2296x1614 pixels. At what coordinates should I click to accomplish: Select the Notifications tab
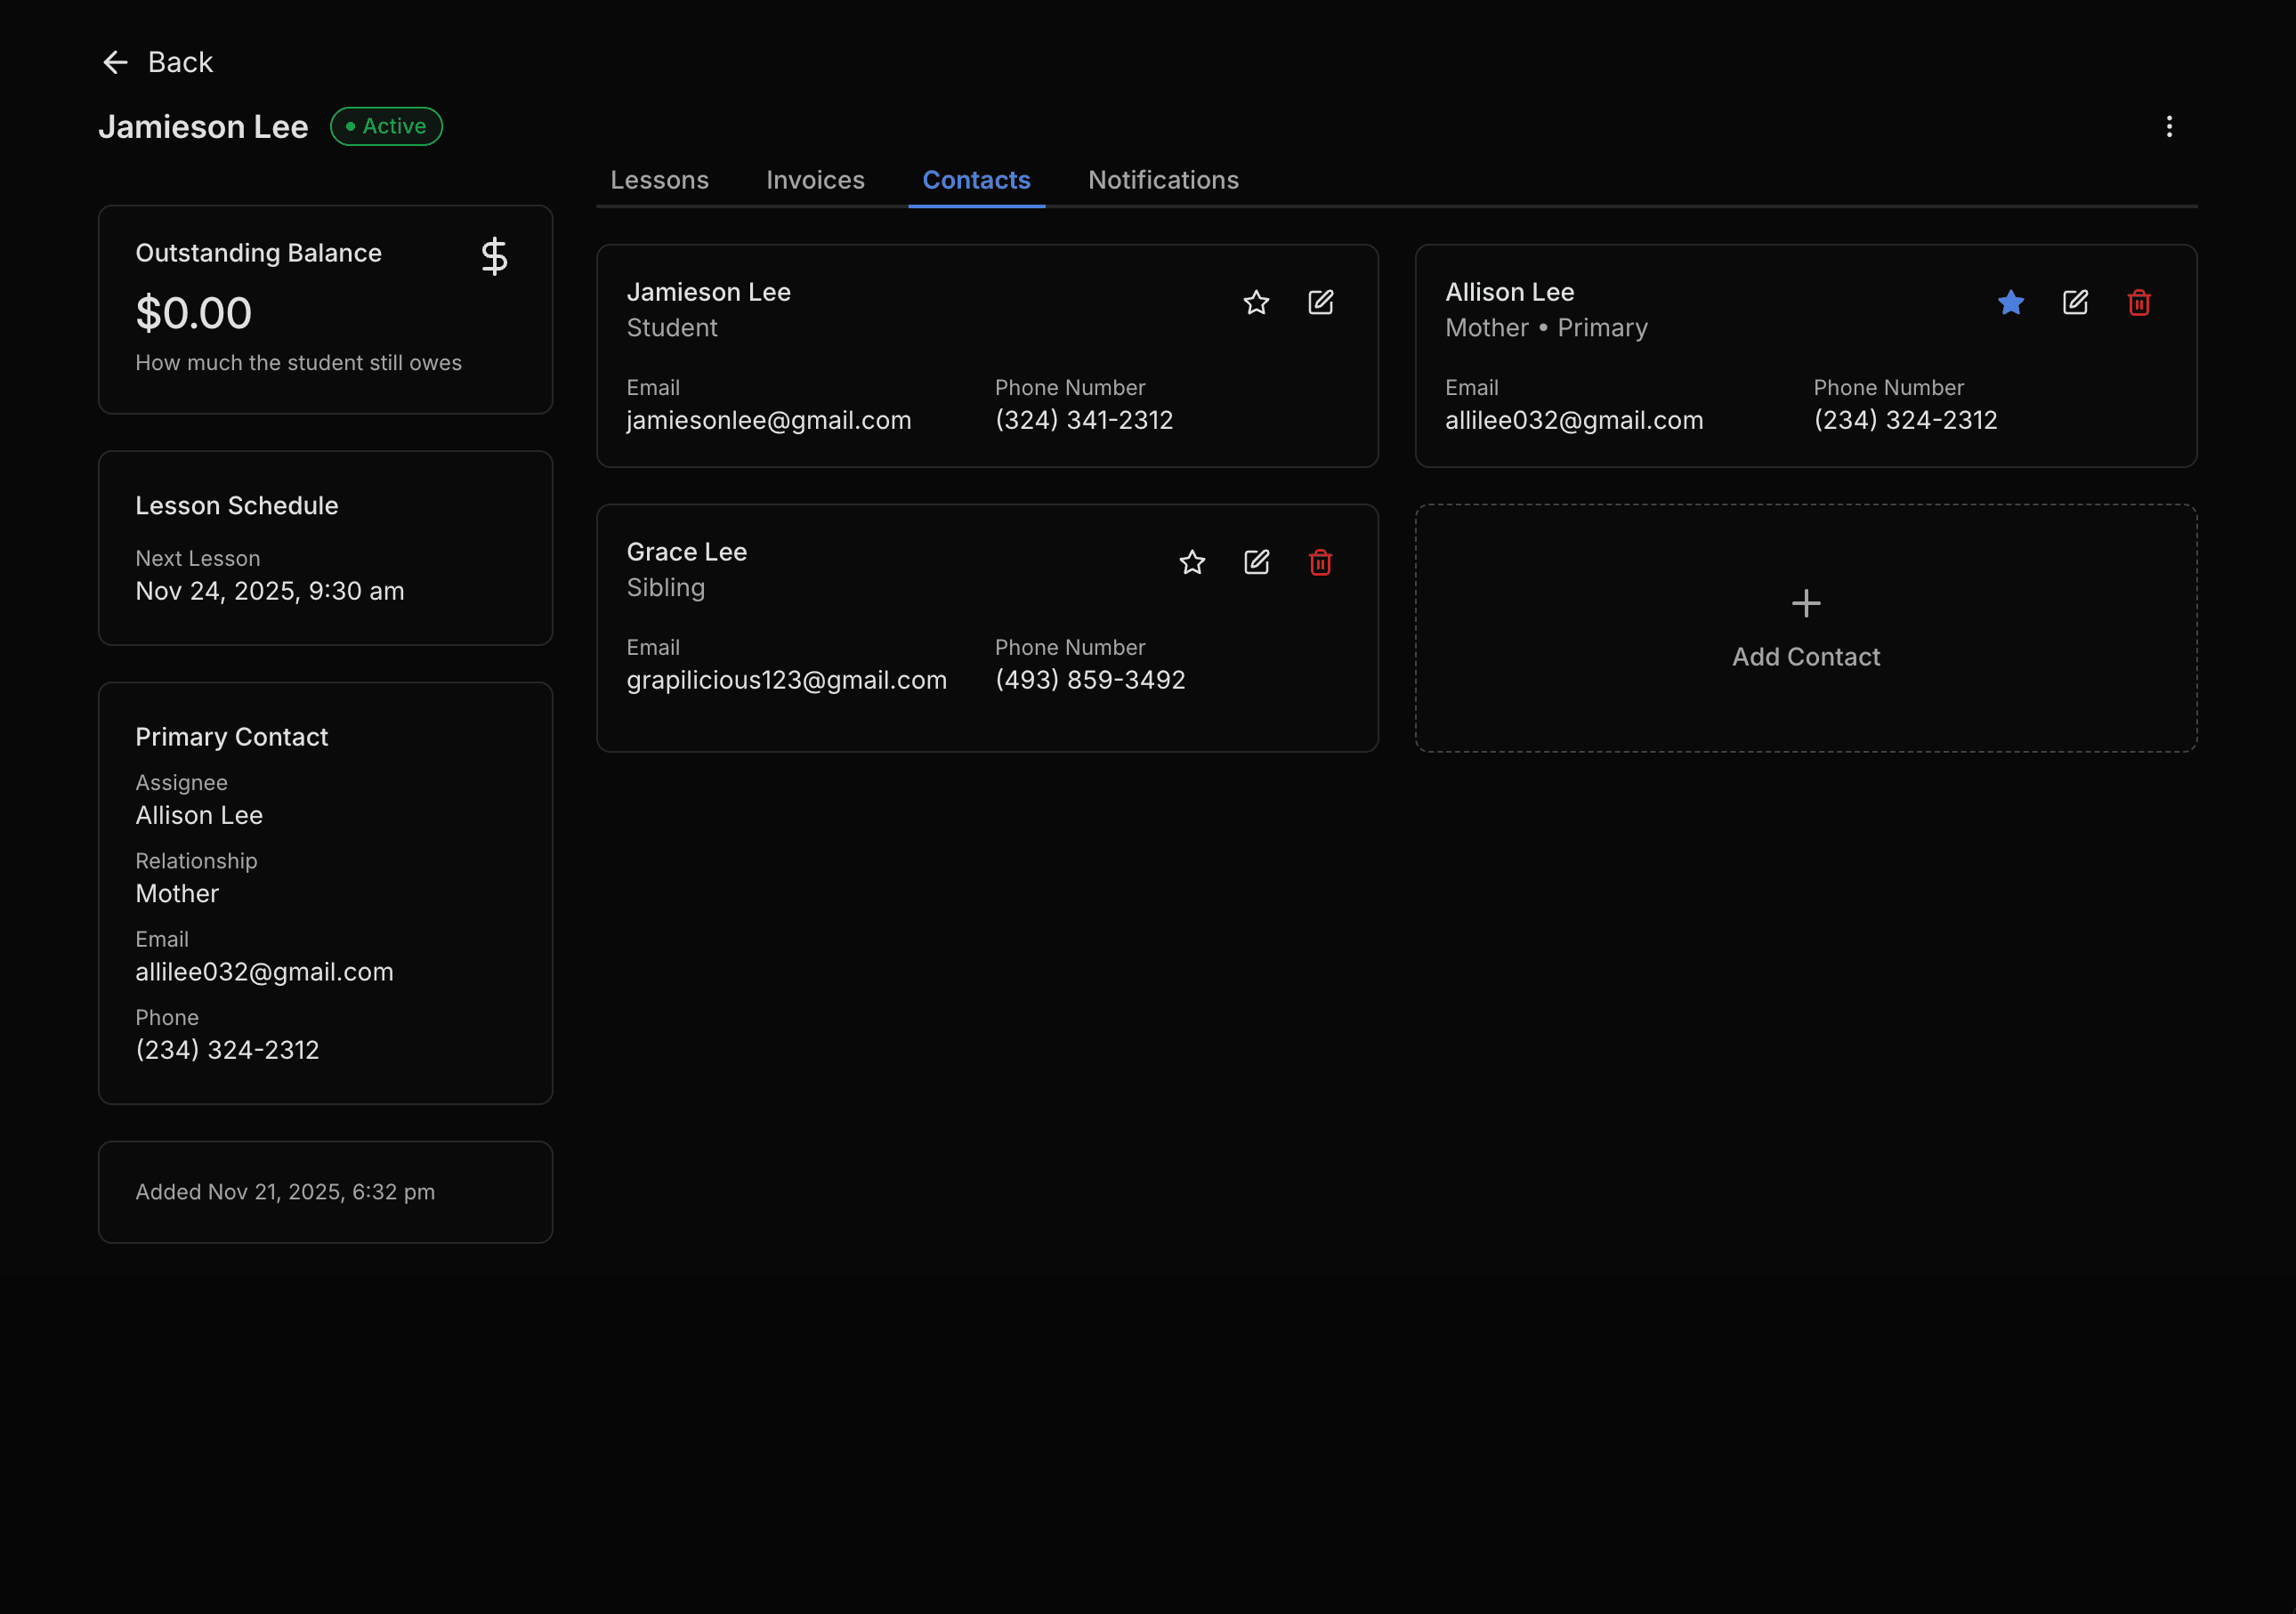[x=1163, y=180]
